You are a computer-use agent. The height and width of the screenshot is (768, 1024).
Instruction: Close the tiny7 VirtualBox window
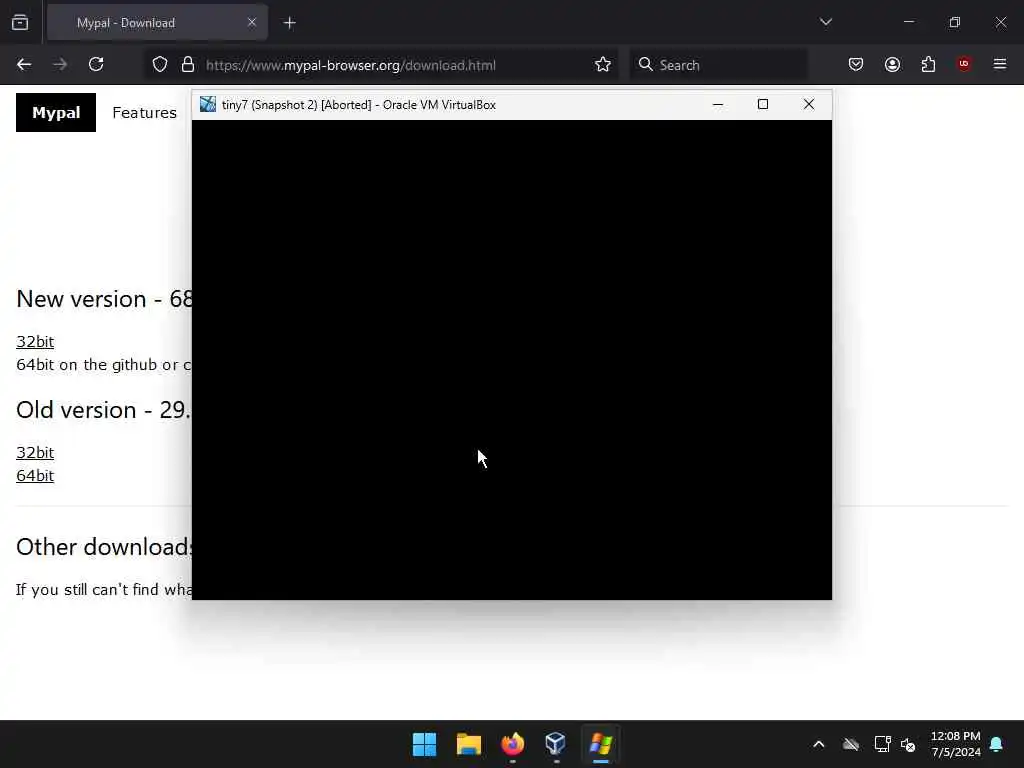(x=808, y=104)
